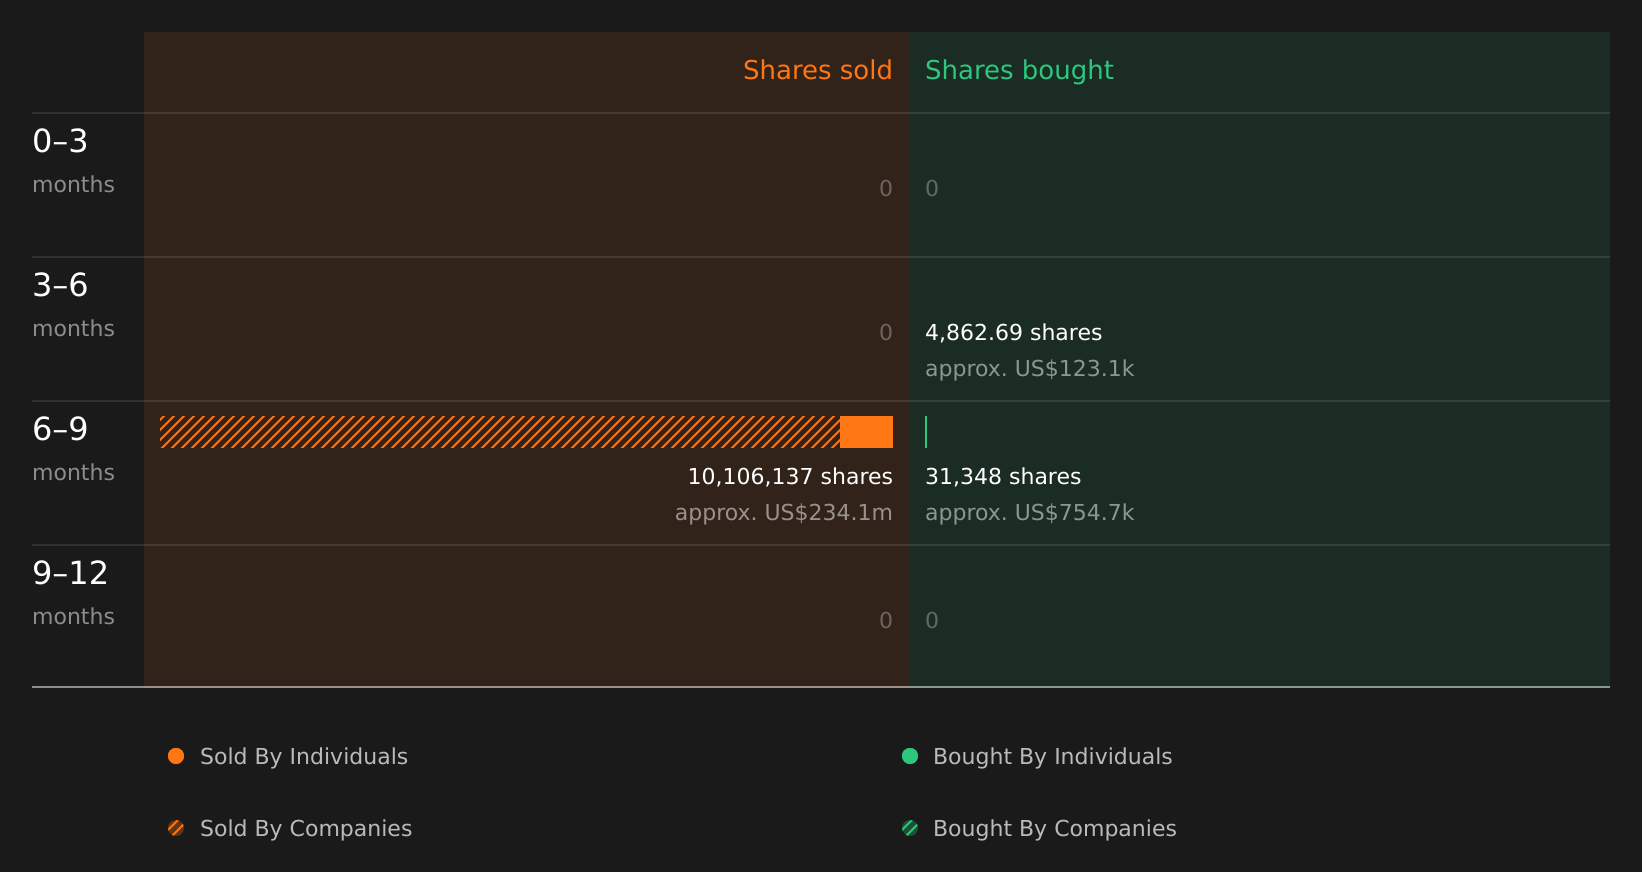The image size is (1642, 872).
Task: Click the thin green bought bar
Action: [x=926, y=432]
